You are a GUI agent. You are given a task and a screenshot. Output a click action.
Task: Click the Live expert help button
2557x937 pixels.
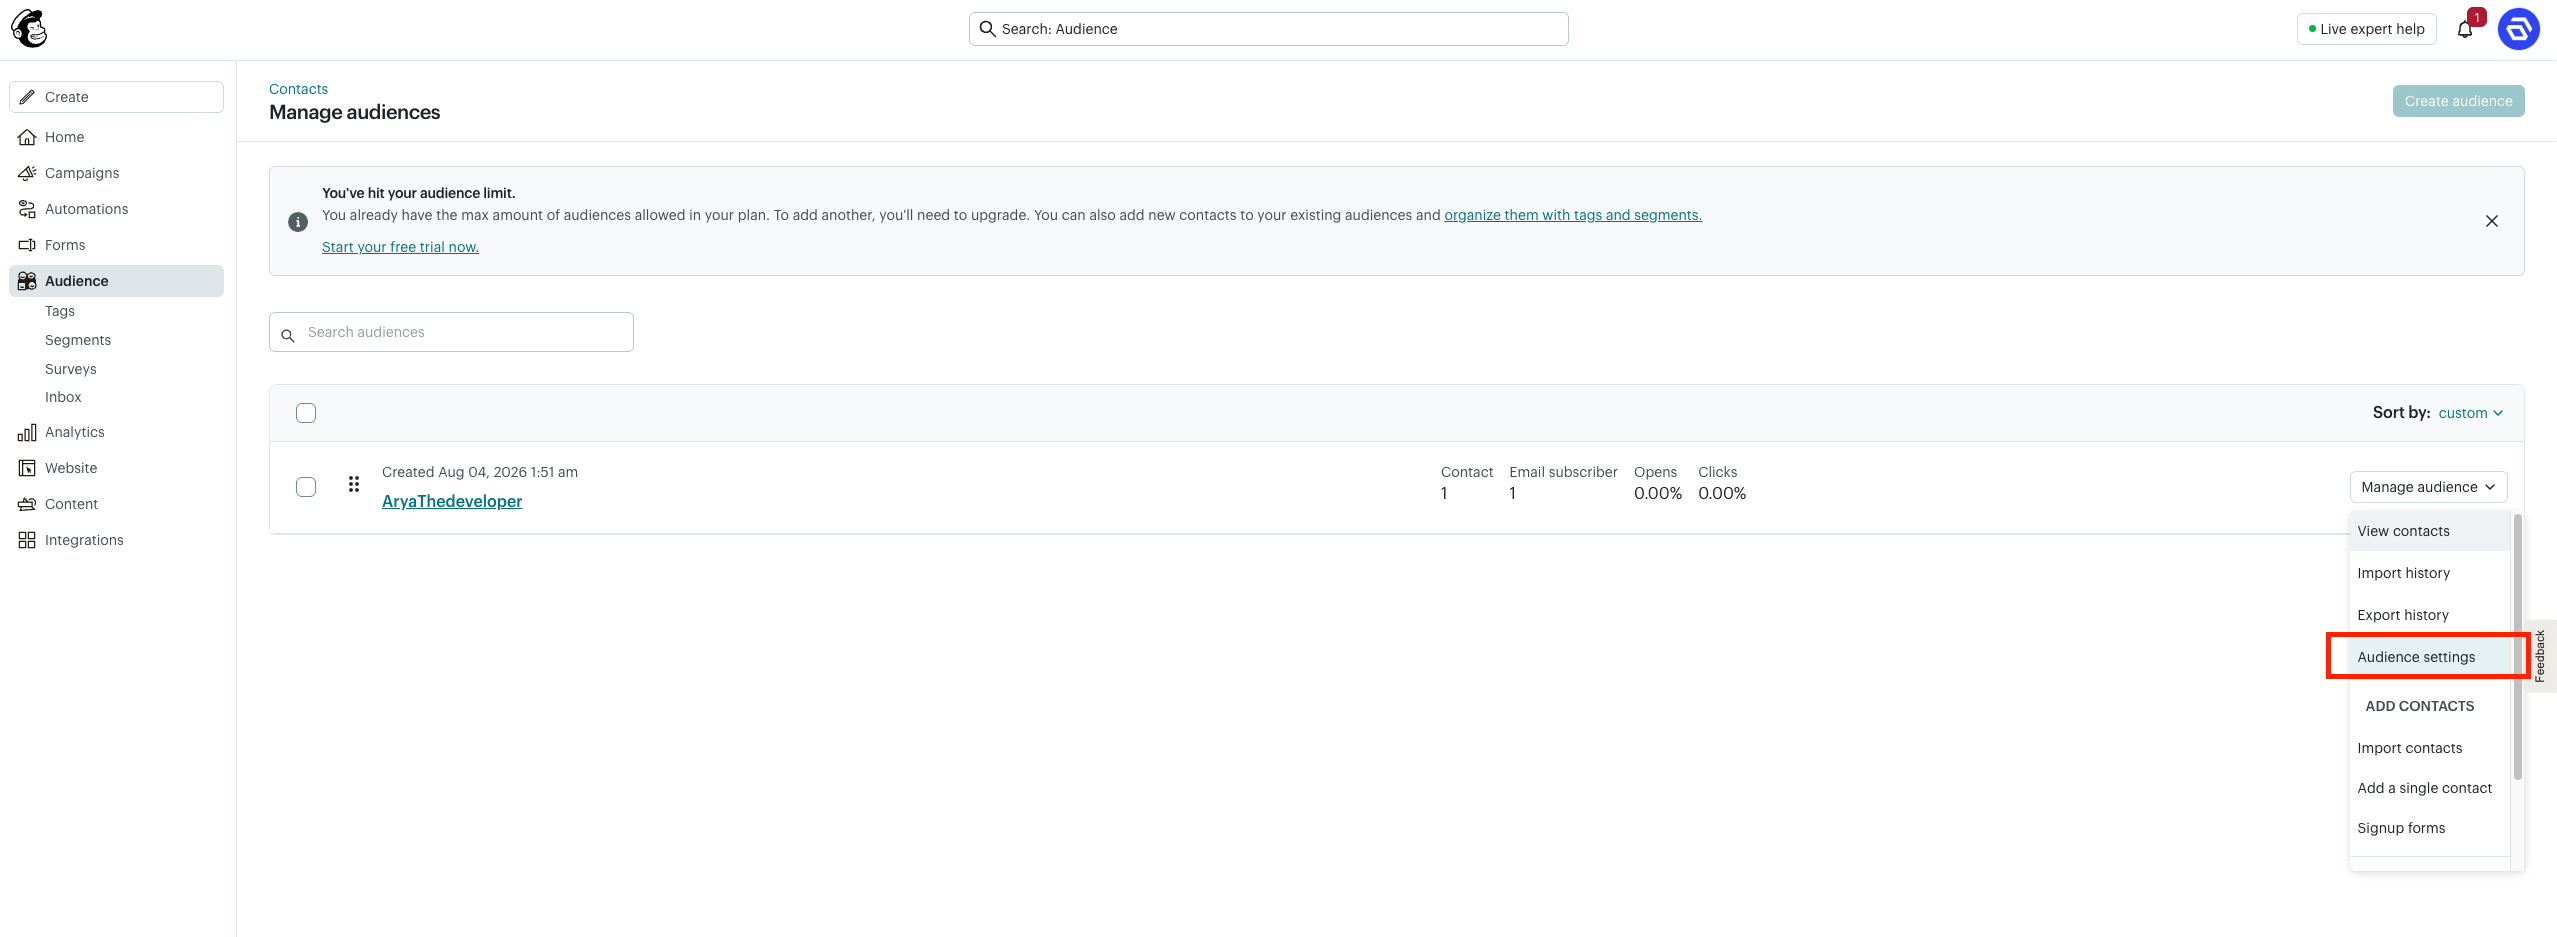point(2366,29)
